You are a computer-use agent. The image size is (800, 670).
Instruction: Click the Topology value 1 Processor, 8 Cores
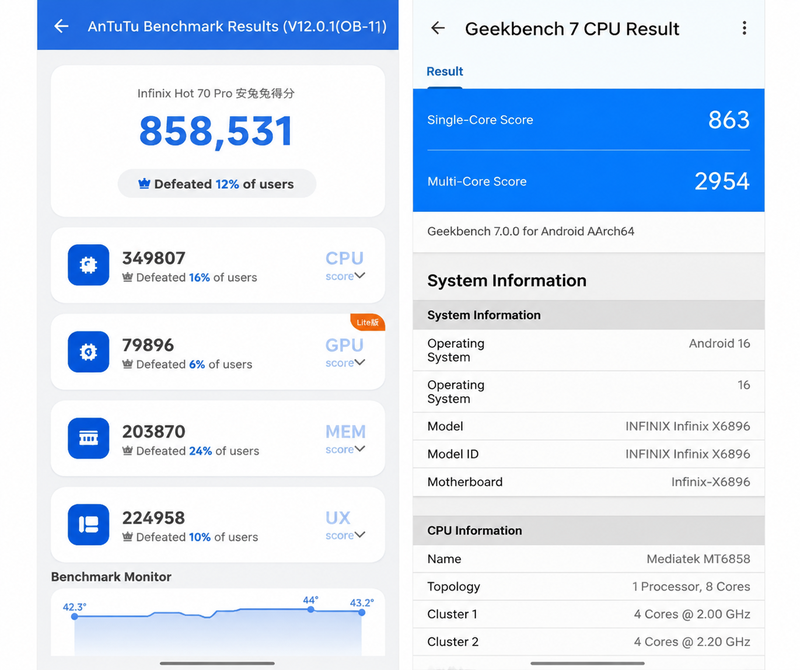691,586
